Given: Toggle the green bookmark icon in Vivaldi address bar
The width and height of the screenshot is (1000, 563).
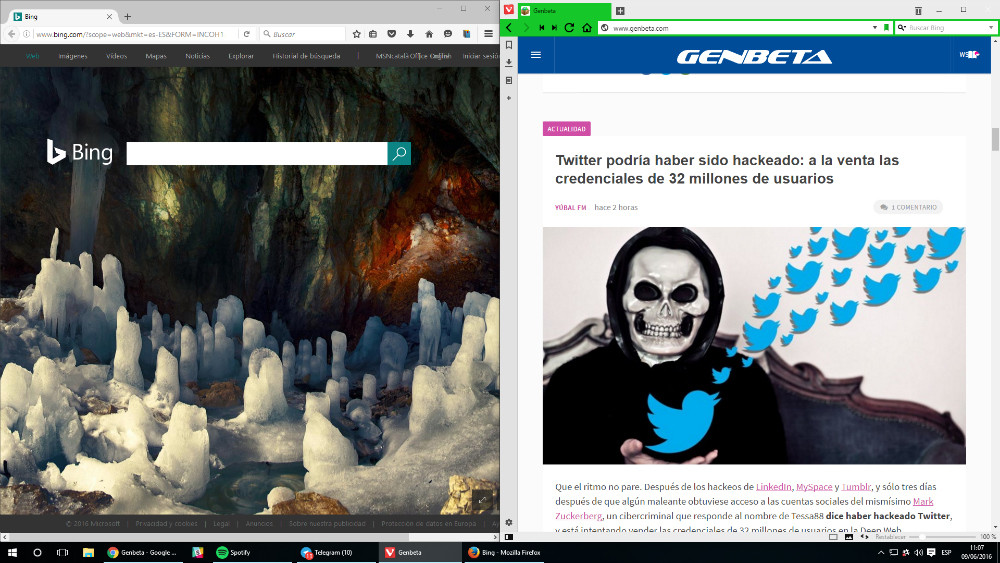Looking at the screenshot, I should 886,27.
